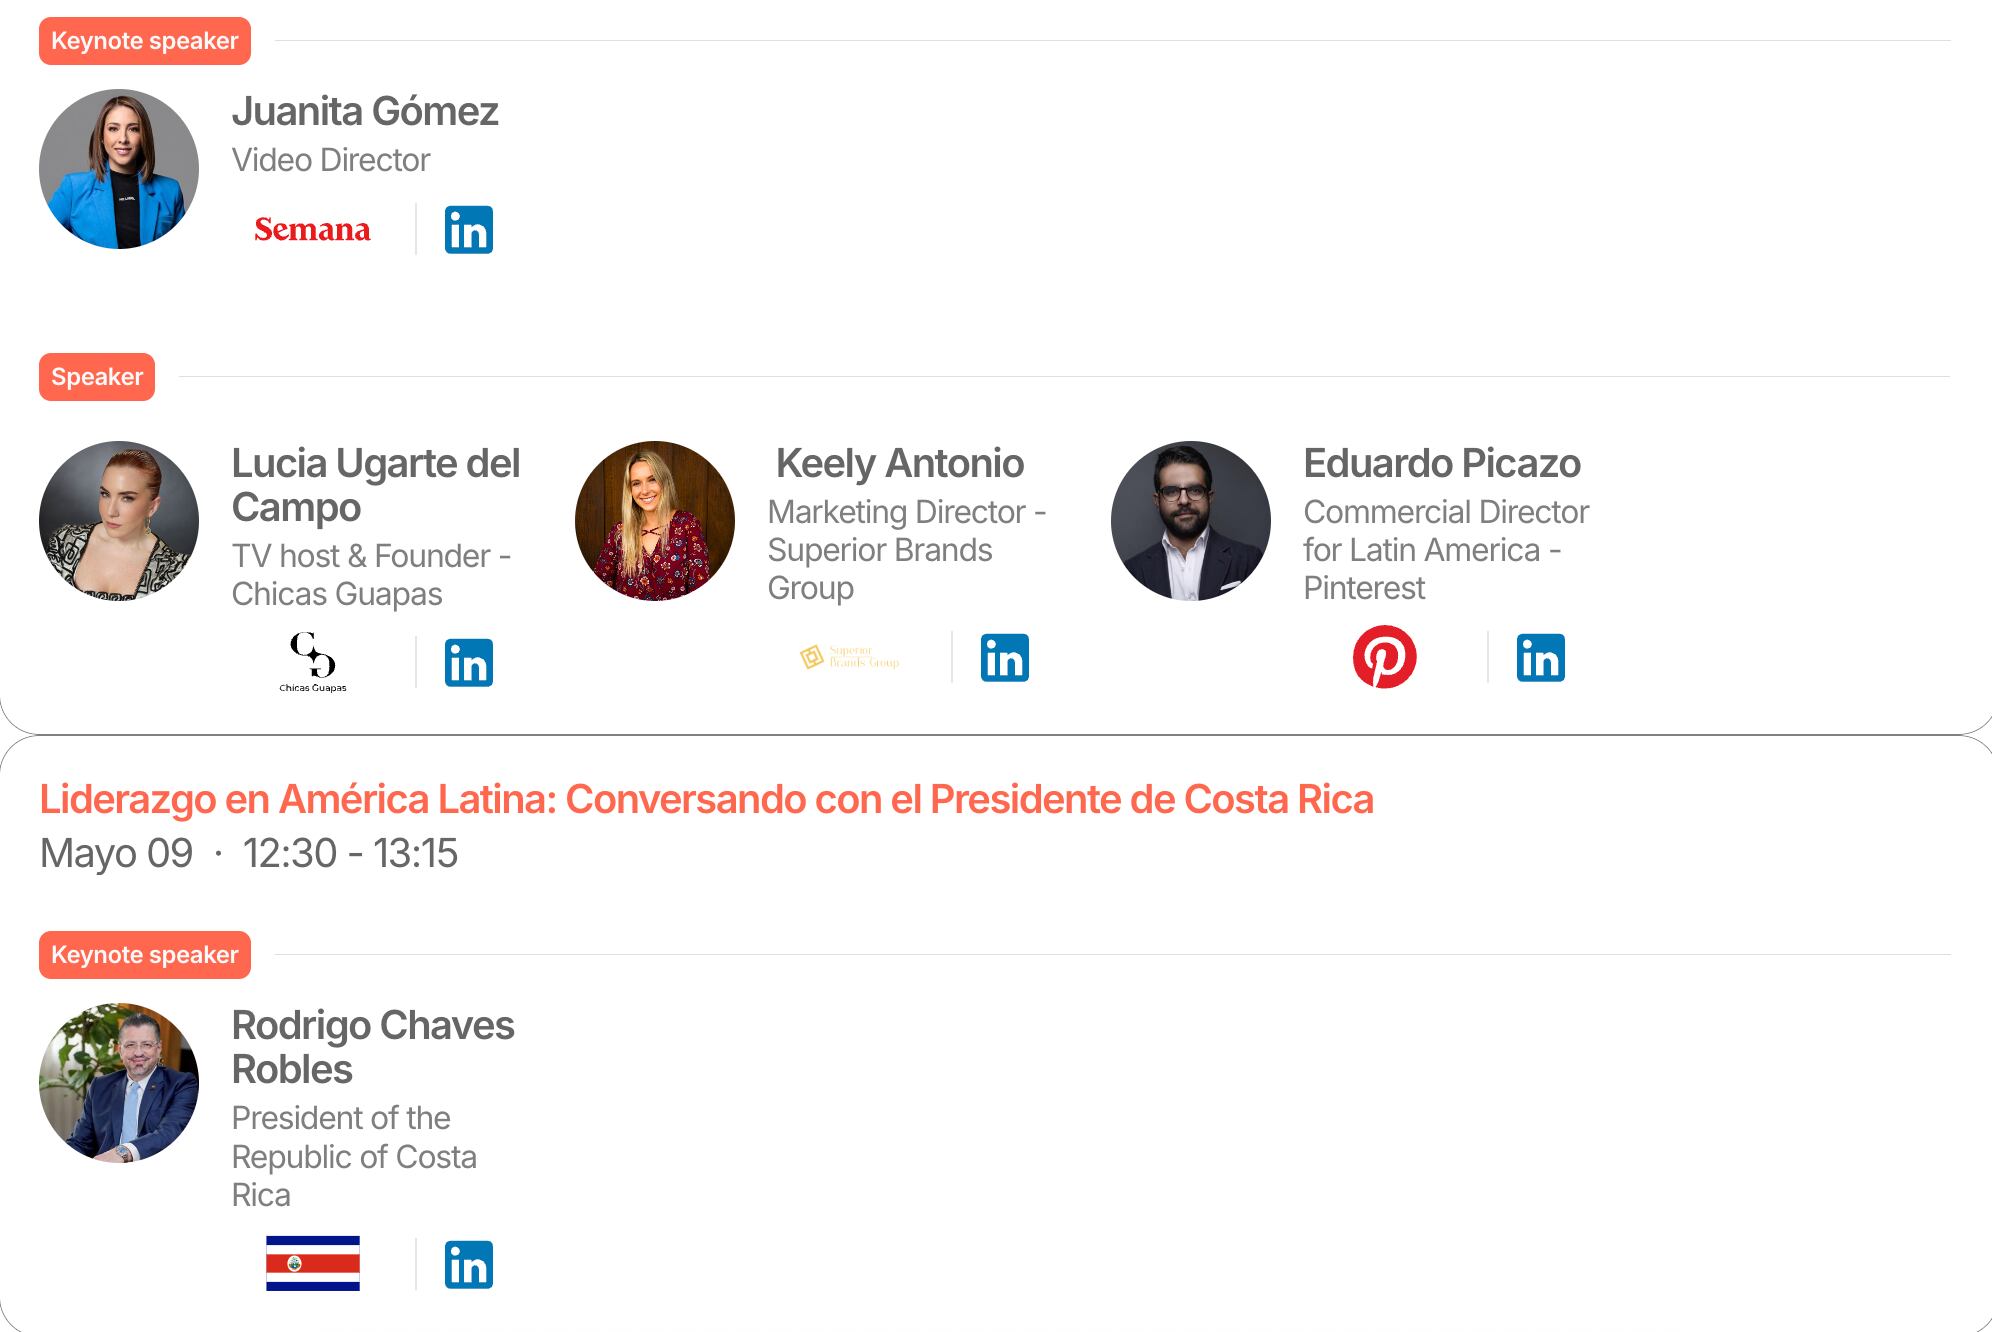This screenshot has height=1332, width=1992.
Task: Click the Semana logo
Action: point(312,230)
